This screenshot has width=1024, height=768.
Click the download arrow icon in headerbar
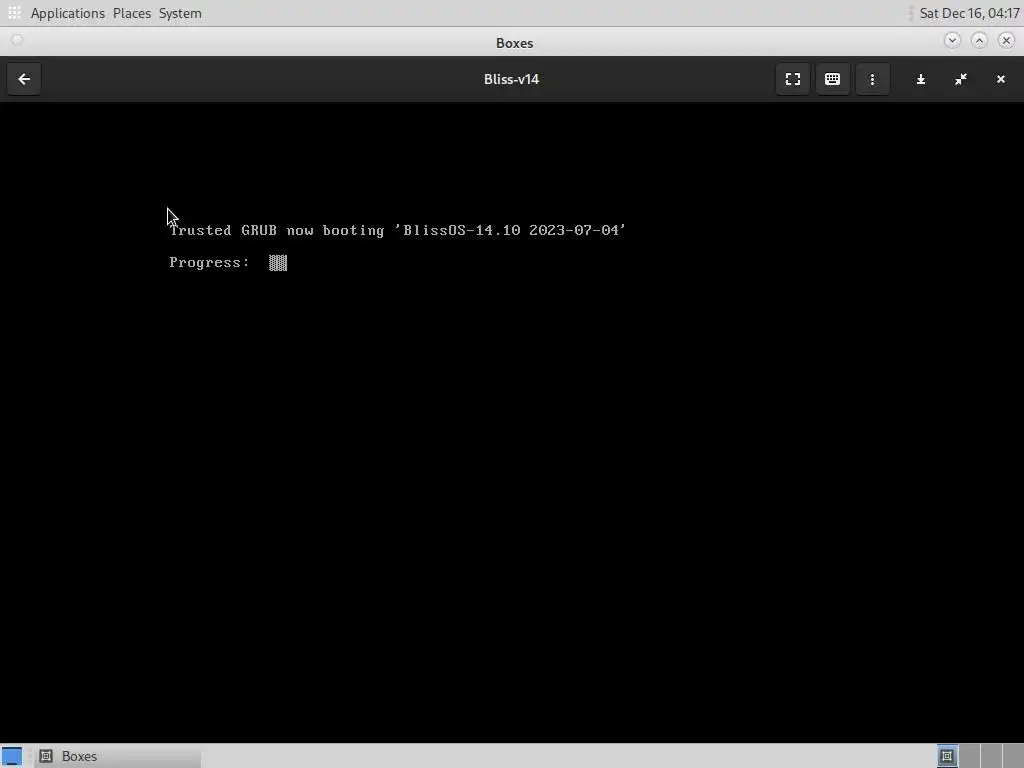click(921, 79)
